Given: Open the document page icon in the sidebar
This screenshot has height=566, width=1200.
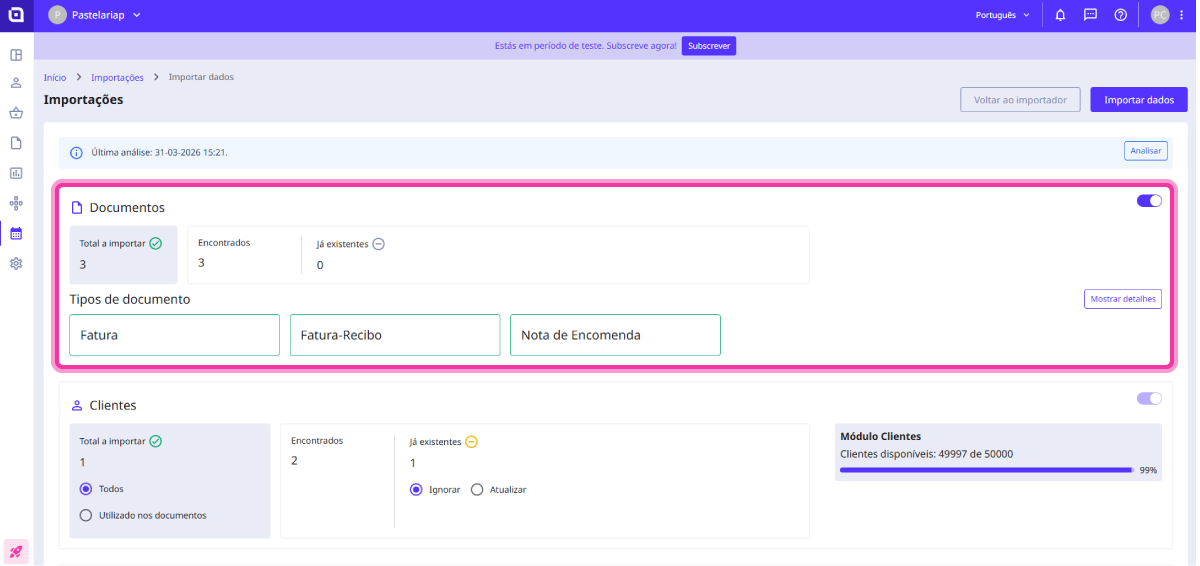Looking at the screenshot, I should 16,143.
